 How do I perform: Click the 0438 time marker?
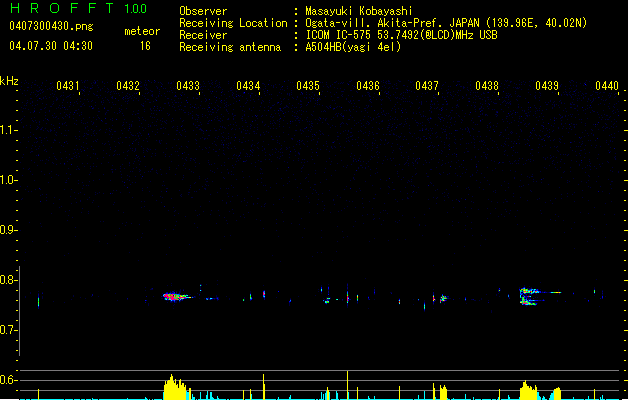487,85
